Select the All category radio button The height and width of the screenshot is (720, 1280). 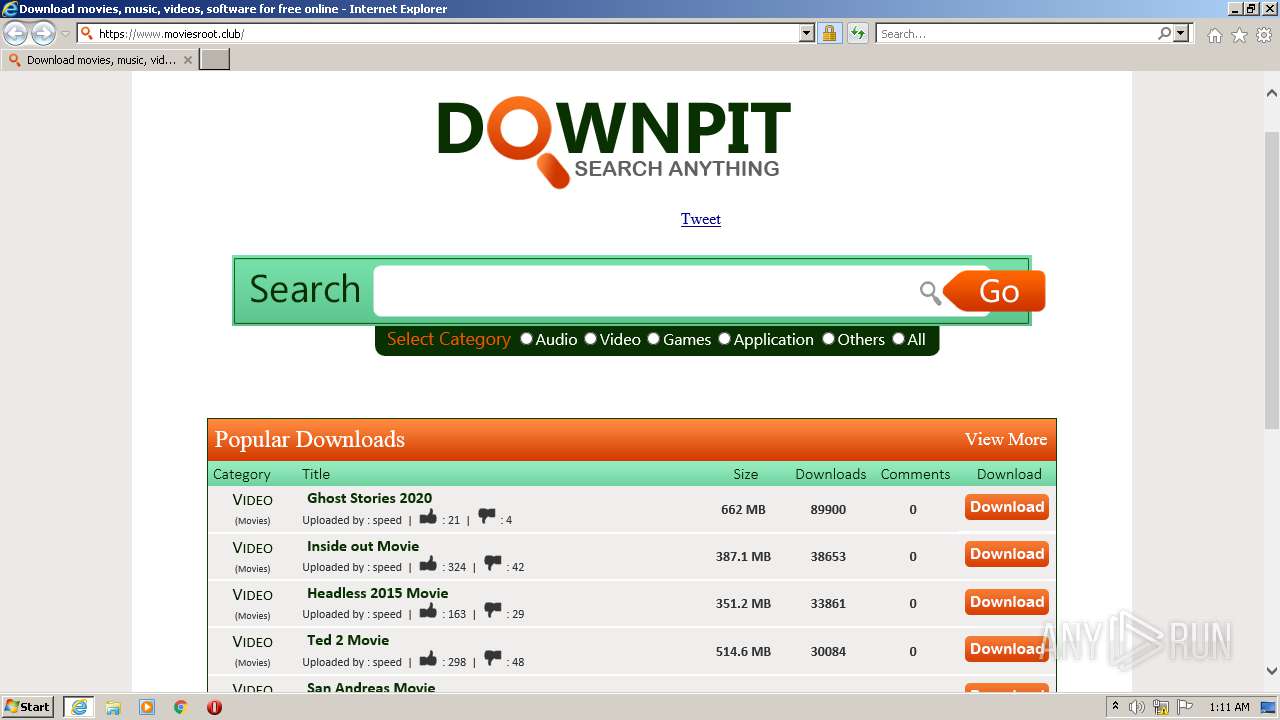[898, 339]
